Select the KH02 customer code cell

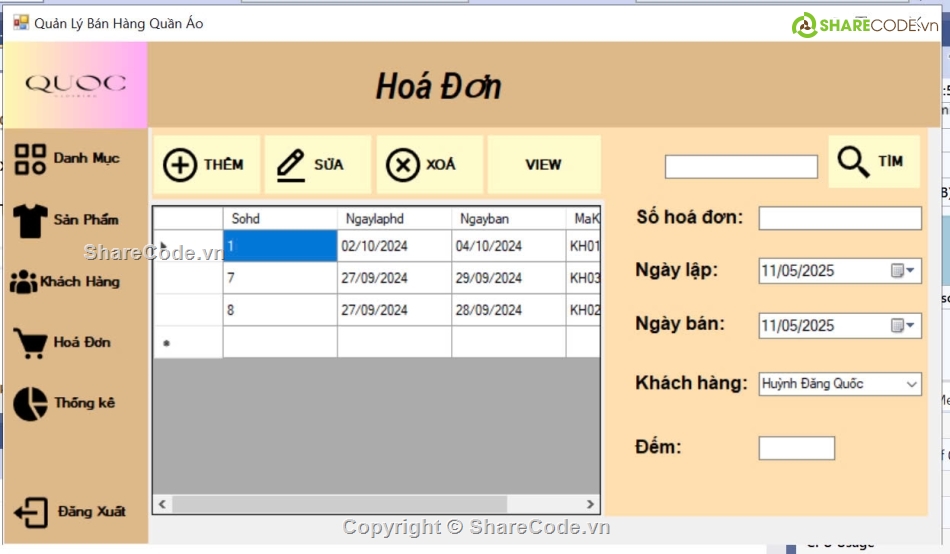click(583, 310)
